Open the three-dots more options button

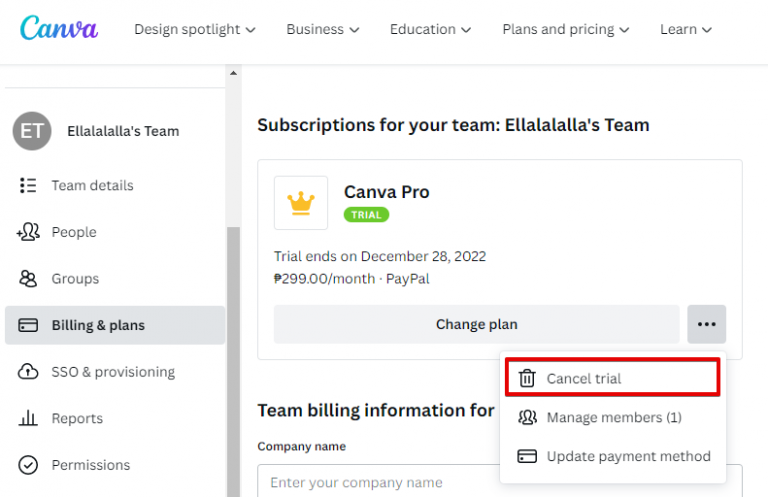click(x=706, y=324)
